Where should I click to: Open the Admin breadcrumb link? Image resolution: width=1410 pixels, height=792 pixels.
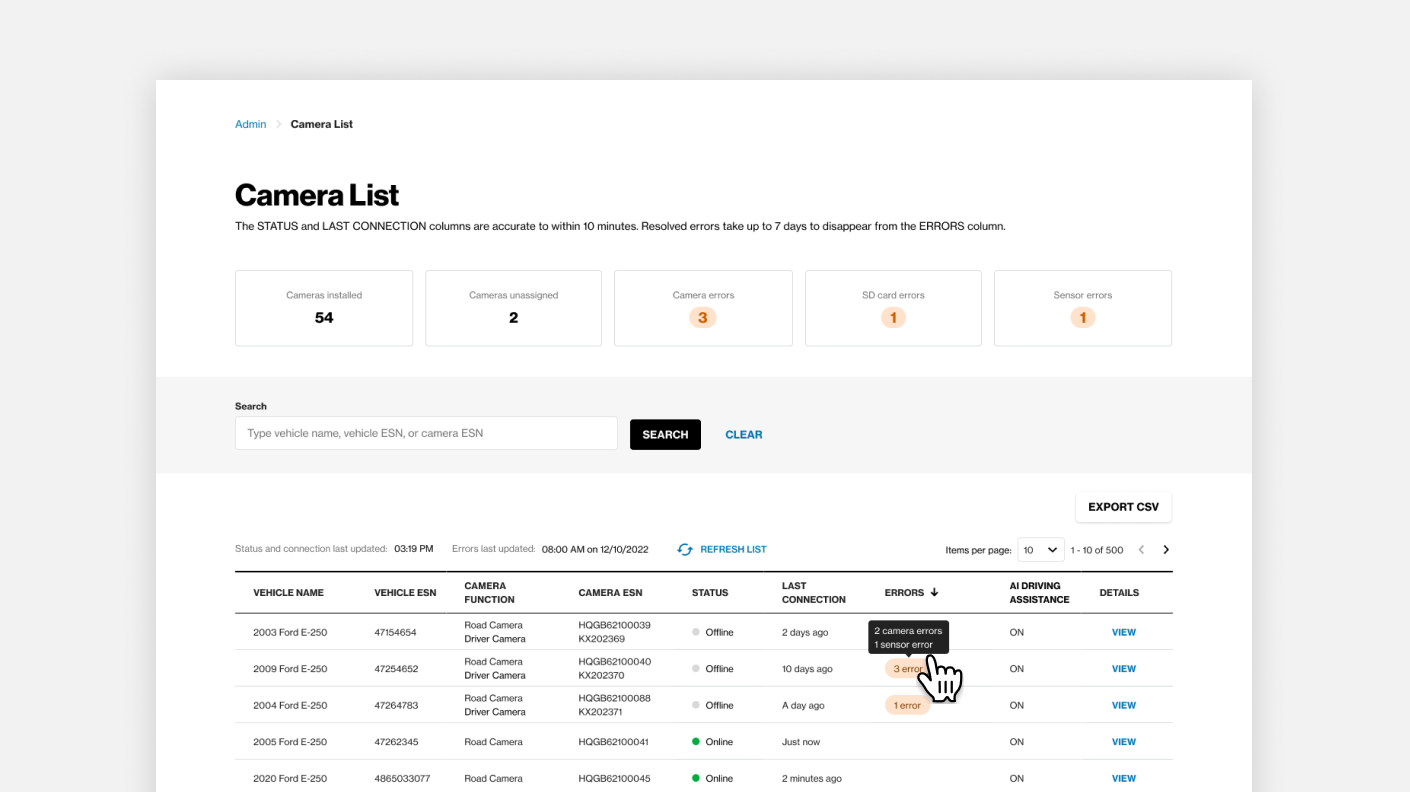pos(250,124)
